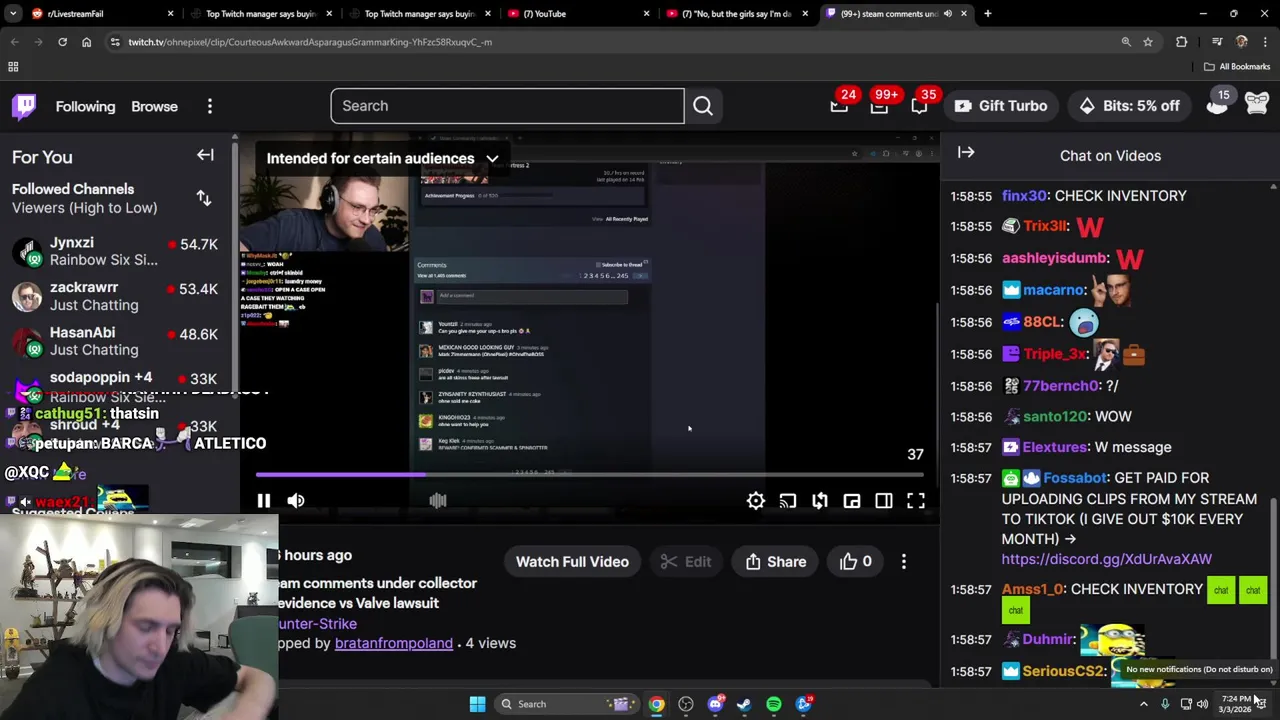Open bratanfrompoland profile link
The height and width of the screenshot is (720, 1280).
tap(394, 643)
